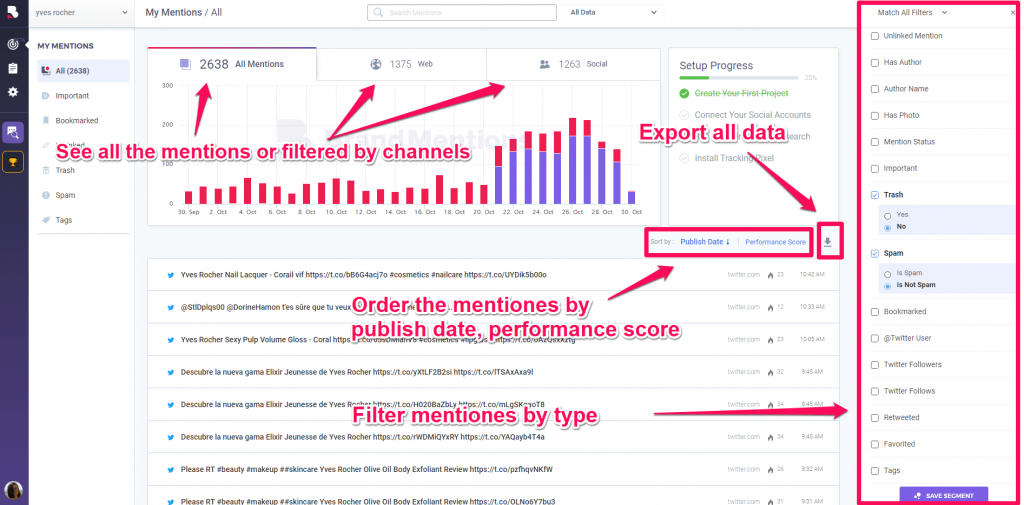The width and height of the screenshot is (1024, 505).
Task: Check the Bookmarked filter checkbox
Action: tap(875, 312)
